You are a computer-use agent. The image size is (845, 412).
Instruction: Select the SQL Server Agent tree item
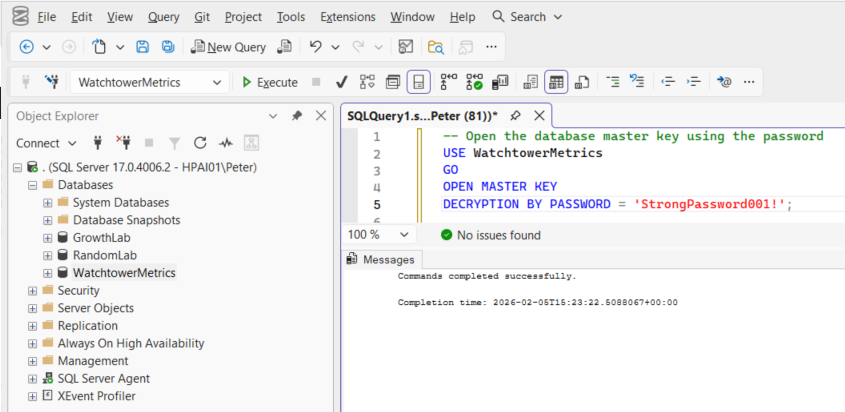pos(103,378)
